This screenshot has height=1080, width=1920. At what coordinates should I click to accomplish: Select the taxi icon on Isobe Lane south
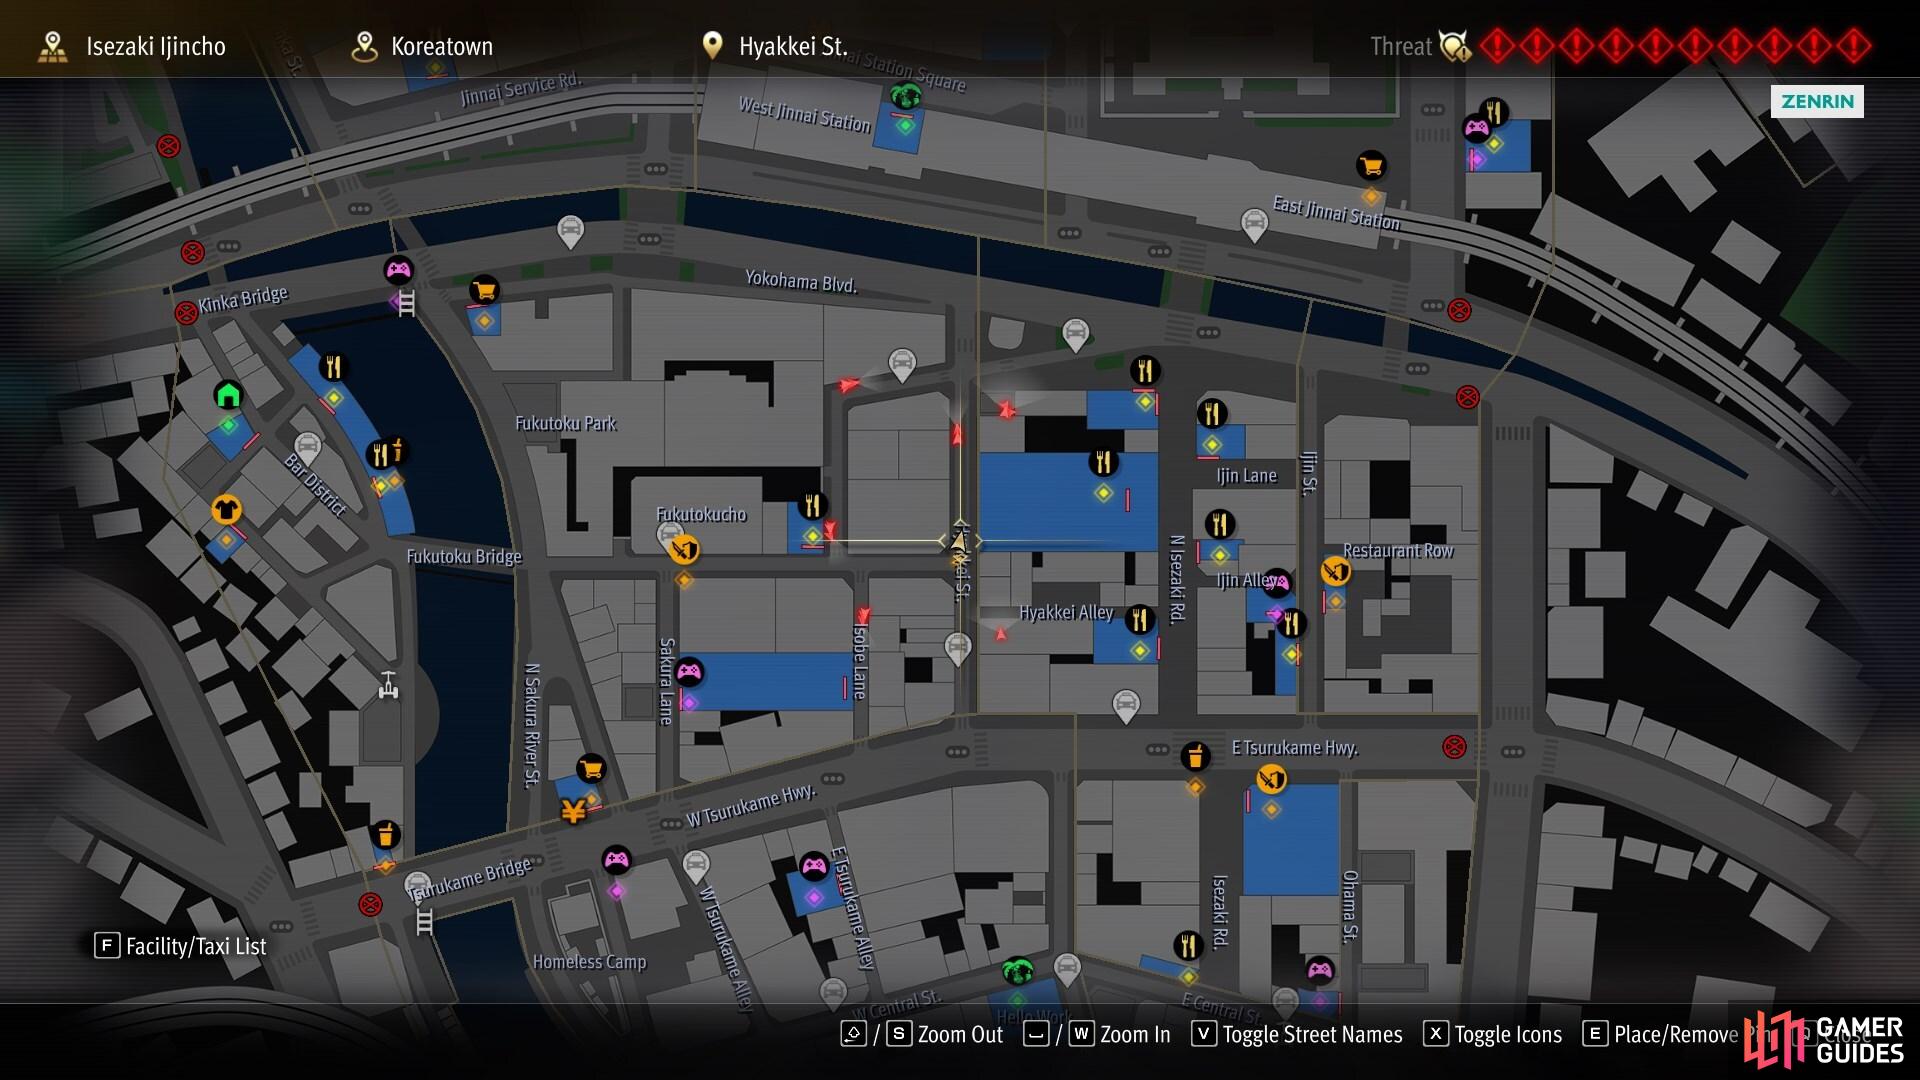958,648
